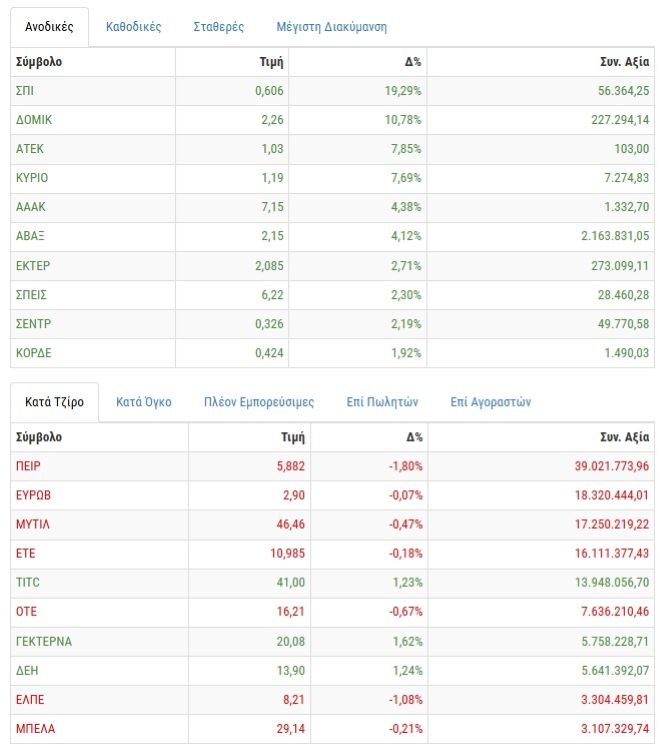Viewport: 660px width, 748px height.
Task: Click the ΠΕΙΡ symbol in turnover table
Action: click(28, 467)
